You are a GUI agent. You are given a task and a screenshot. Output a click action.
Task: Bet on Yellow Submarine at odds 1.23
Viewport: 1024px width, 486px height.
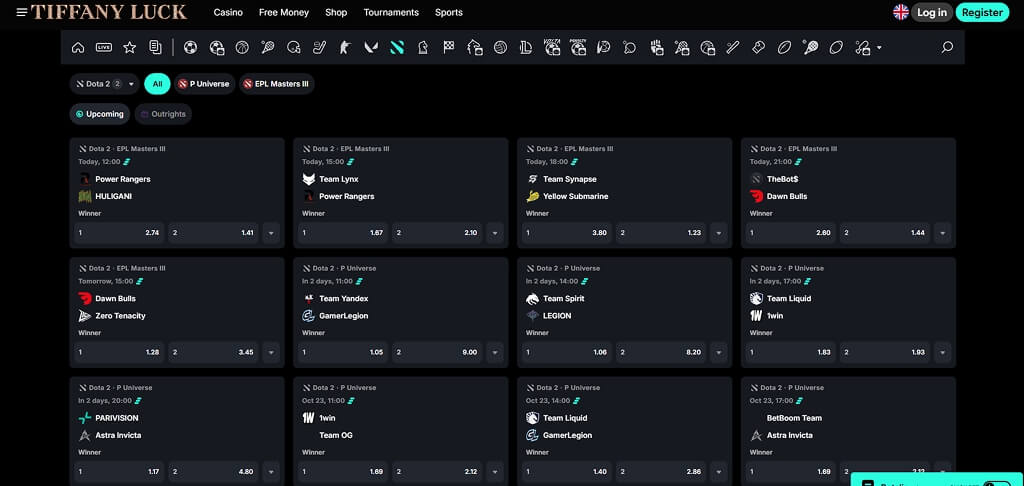(x=662, y=233)
